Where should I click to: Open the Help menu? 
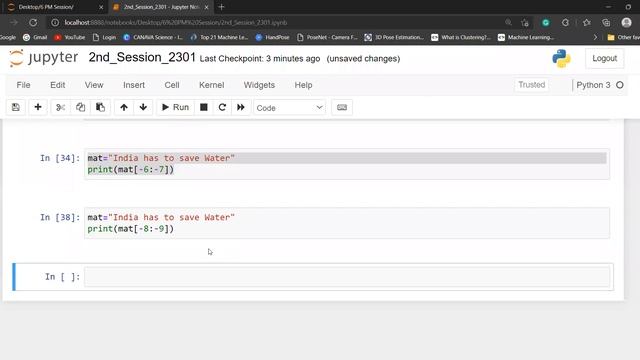[x=303, y=85]
